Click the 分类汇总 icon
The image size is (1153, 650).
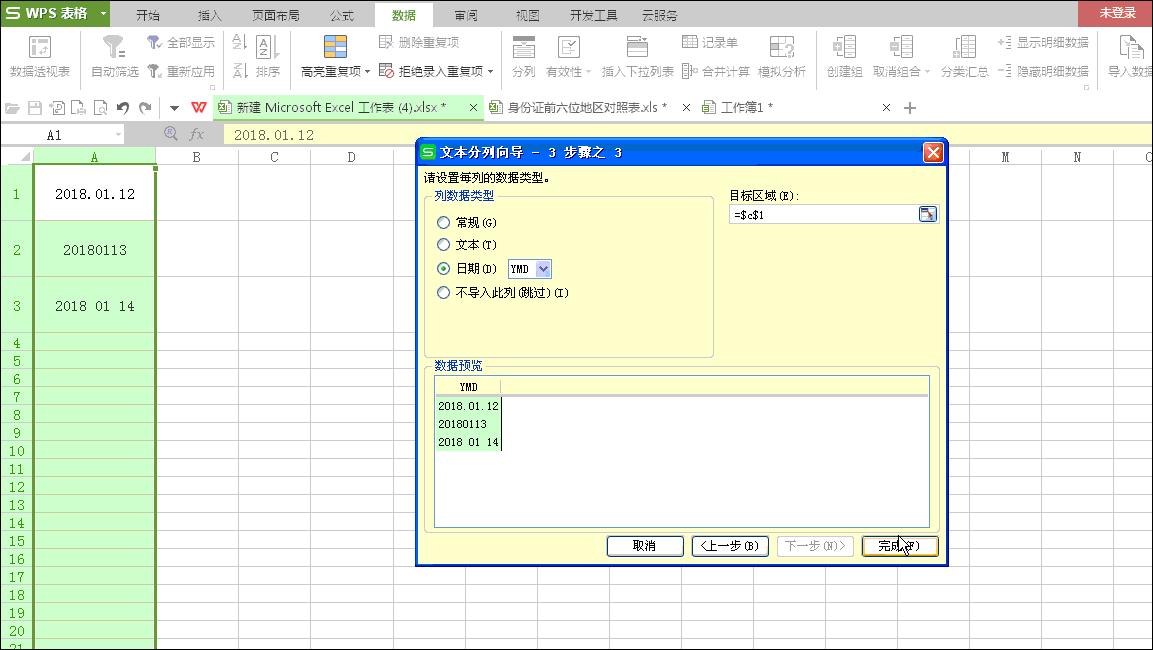pos(963,55)
